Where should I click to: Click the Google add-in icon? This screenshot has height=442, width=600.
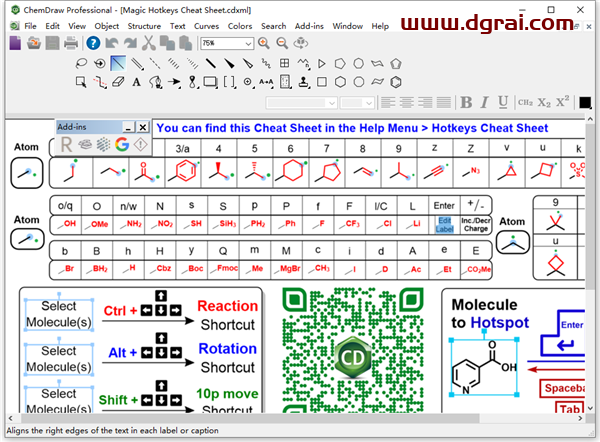click(x=122, y=144)
